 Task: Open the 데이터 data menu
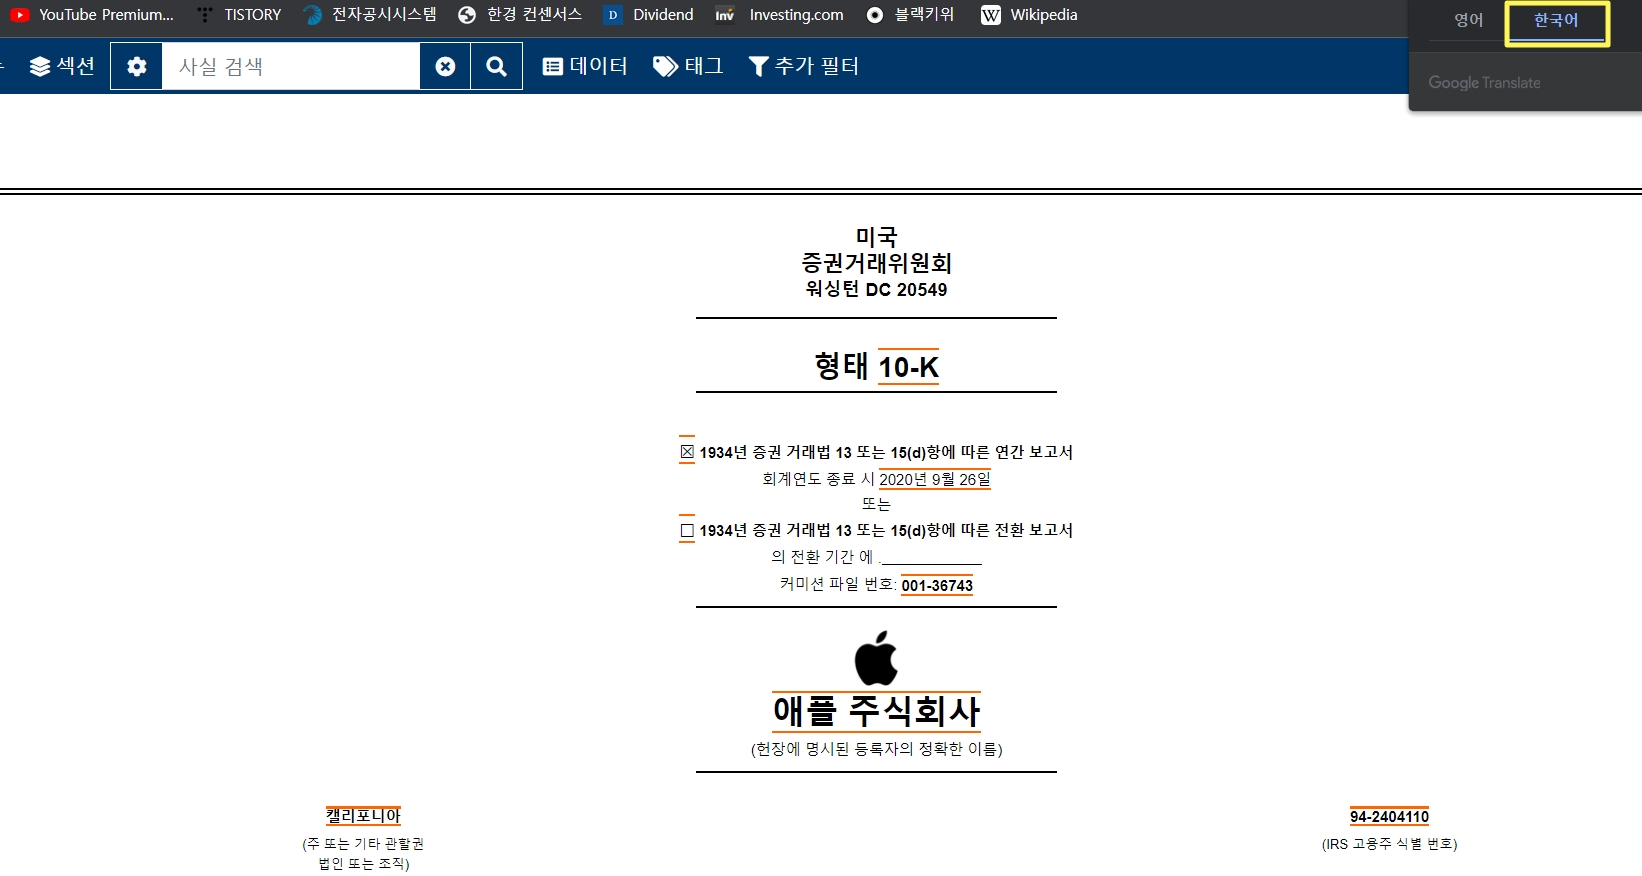coord(585,66)
